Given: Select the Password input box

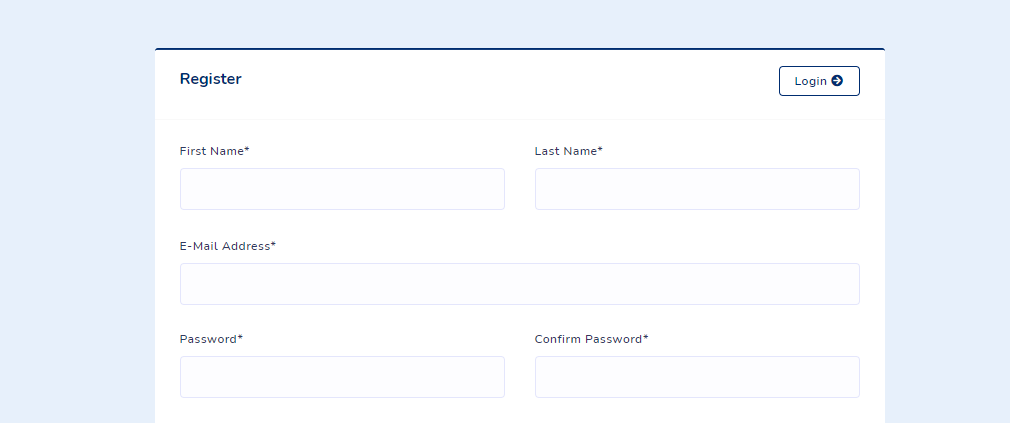Looking at the screenshot, I should point(342,377).
